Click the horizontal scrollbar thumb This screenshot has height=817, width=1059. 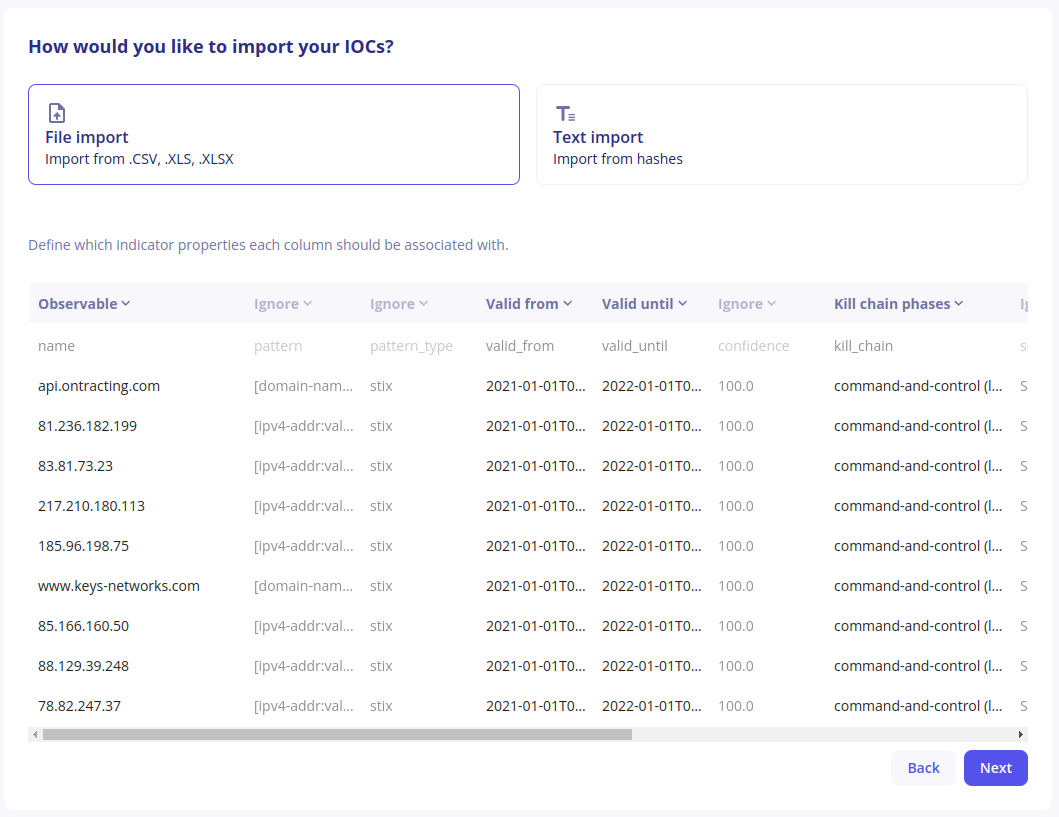click(x=337, y=734)
